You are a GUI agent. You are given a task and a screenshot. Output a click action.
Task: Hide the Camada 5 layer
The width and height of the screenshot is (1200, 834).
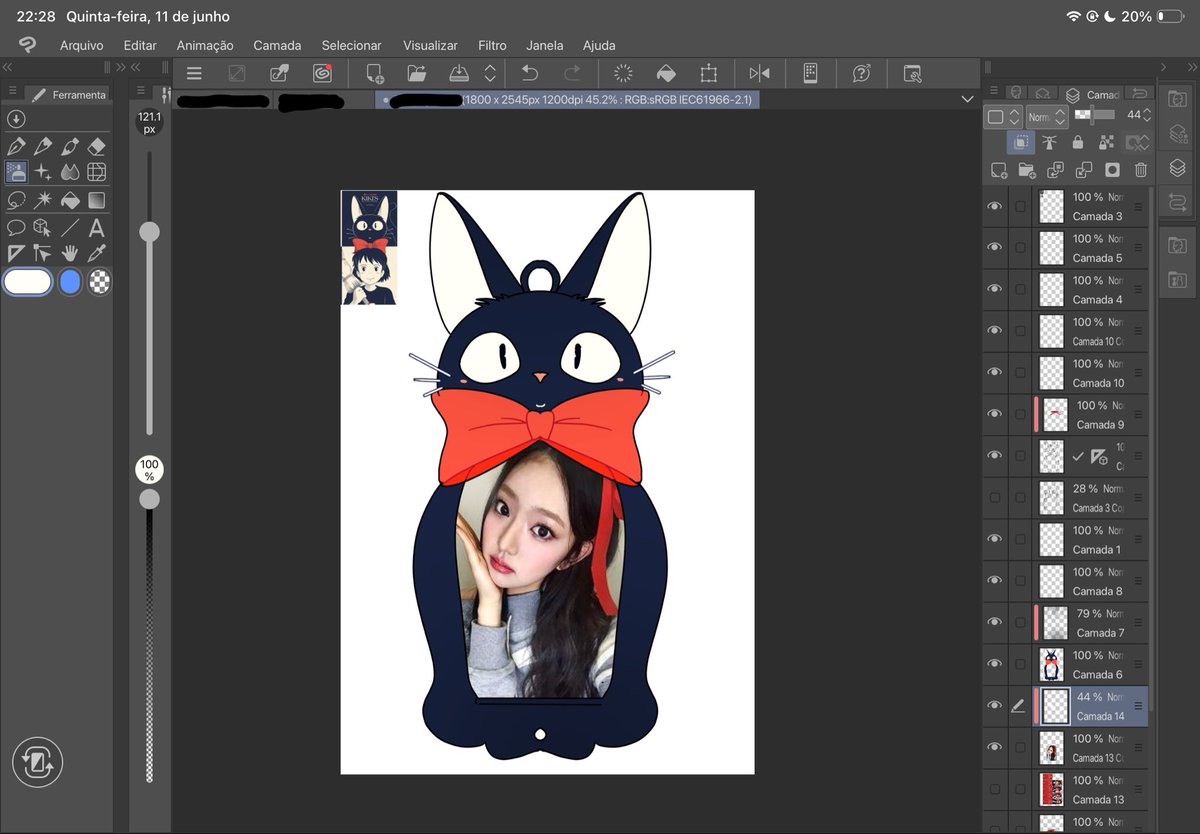tap(994, 247)
